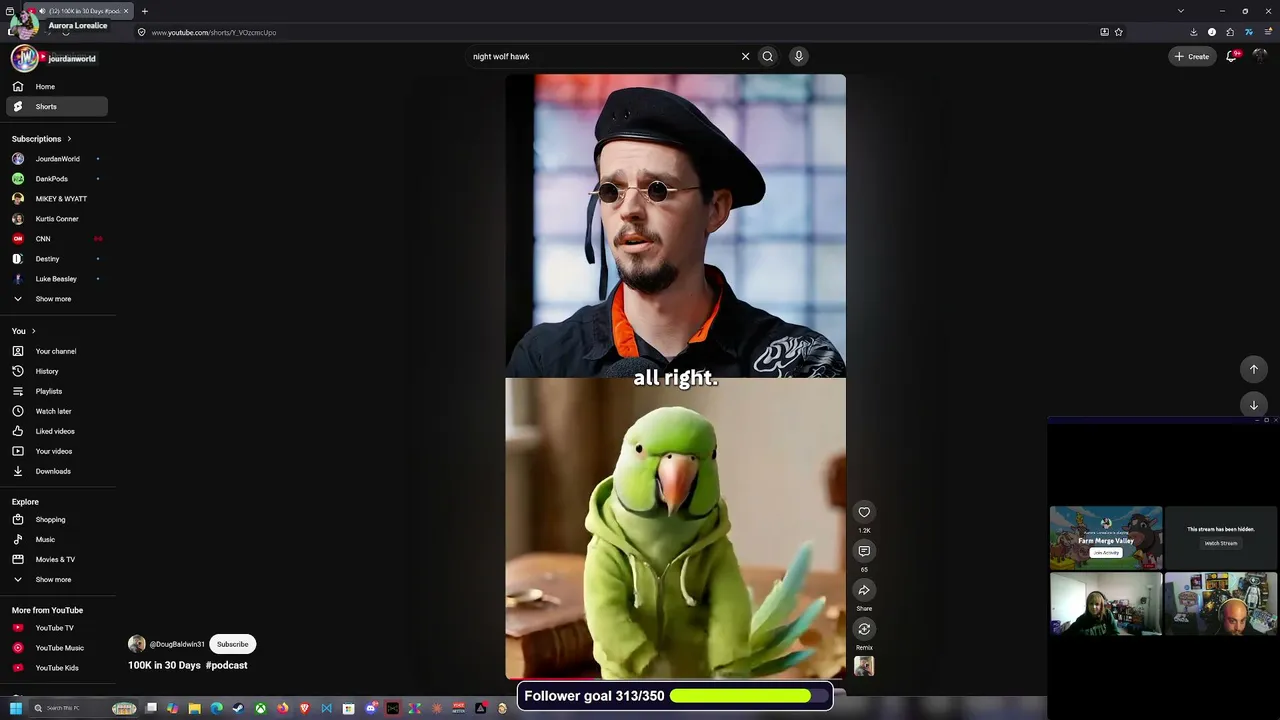Open Liked videos list
This screenshot has height=720, width=1280.
point(57,431)
